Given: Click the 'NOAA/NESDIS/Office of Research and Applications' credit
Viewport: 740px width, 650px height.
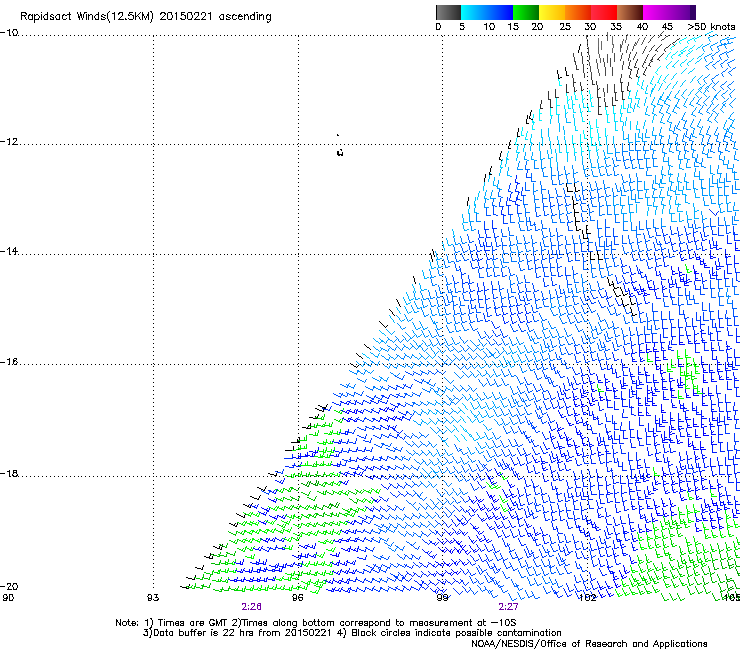Looking at the screenshot, I should pos(589,644).
